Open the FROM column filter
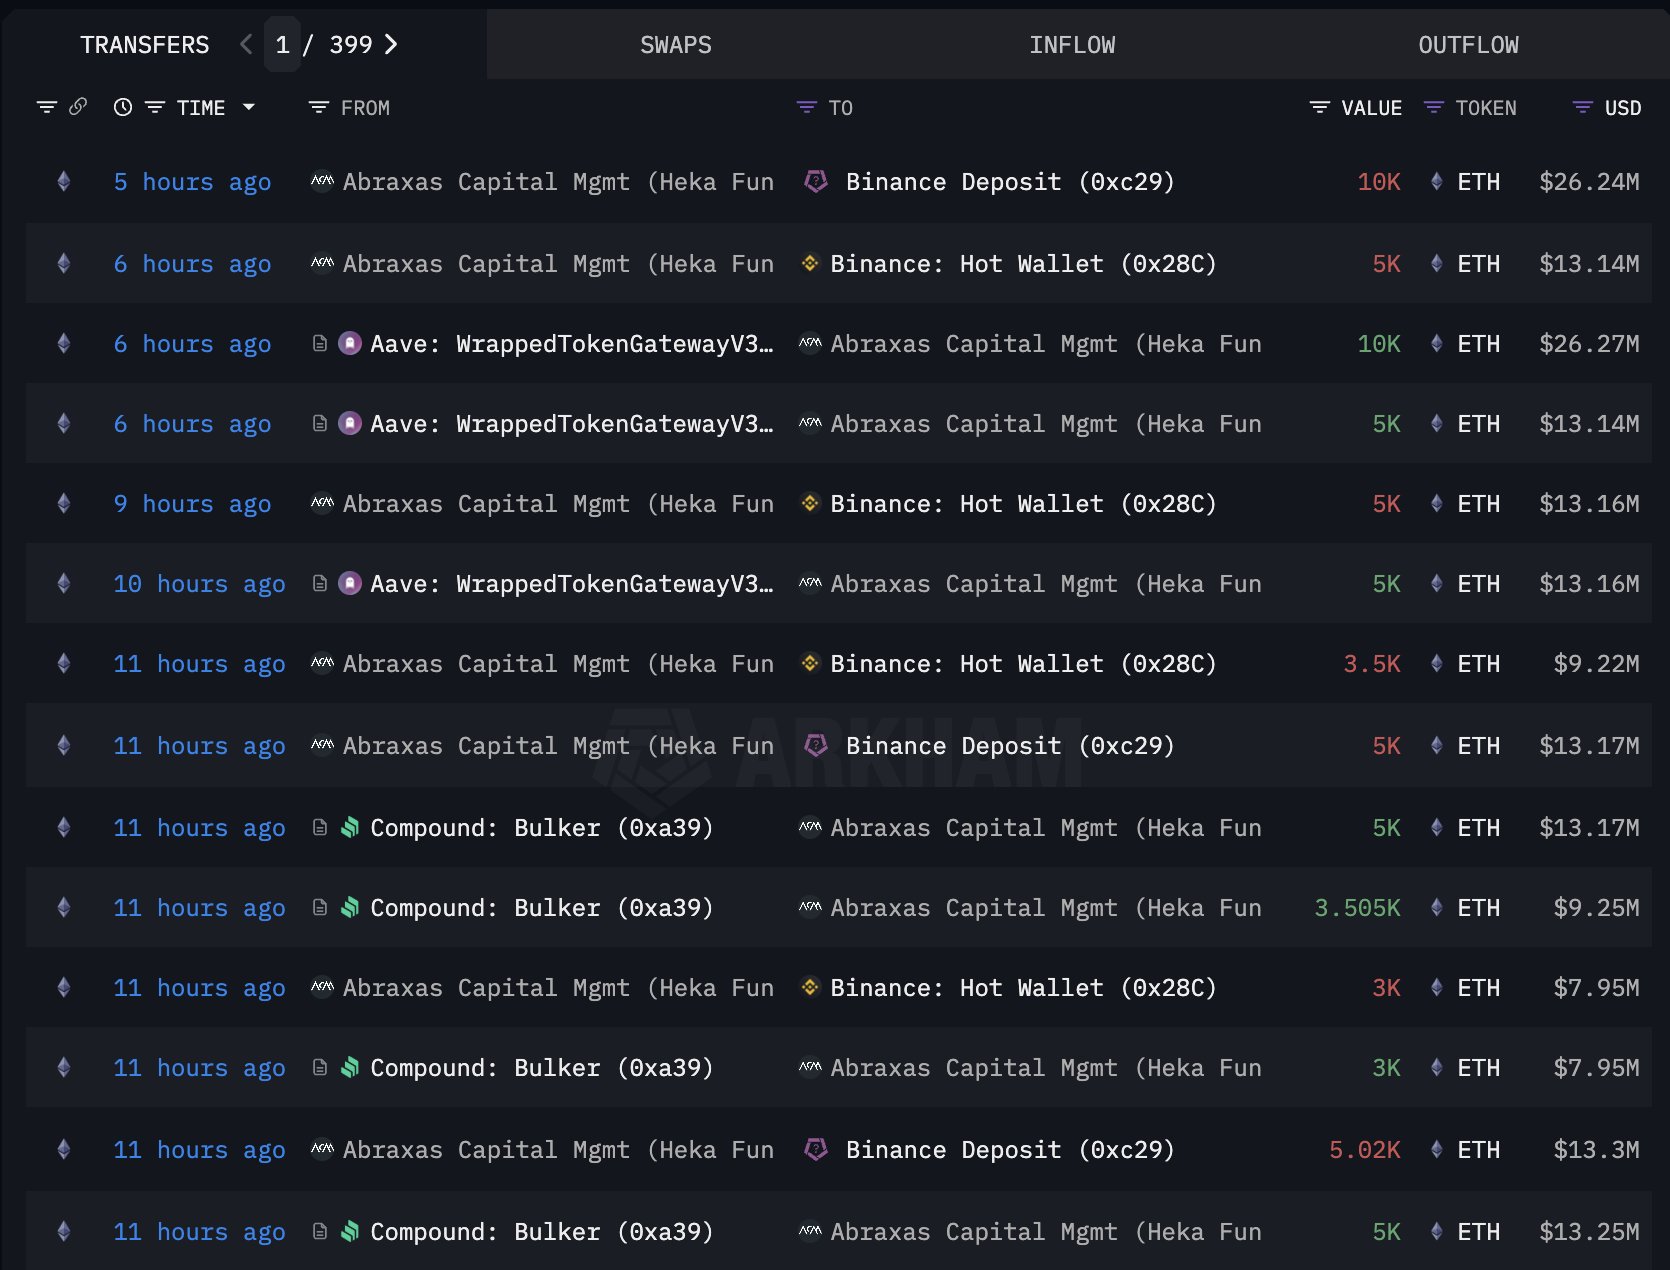 318,107
